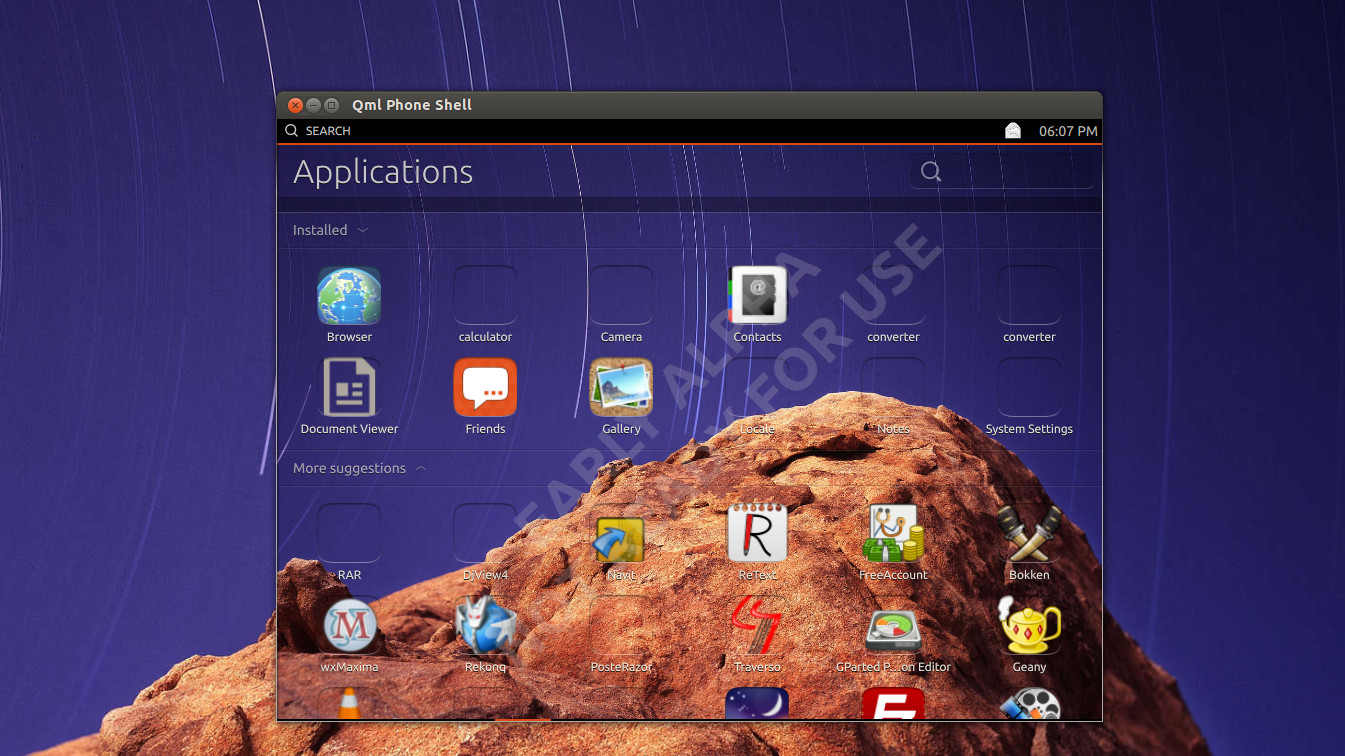The width and height of the screenshot is (1345, 756).
Task: Open the Document Viewer app
Action: tap(349, 388)
